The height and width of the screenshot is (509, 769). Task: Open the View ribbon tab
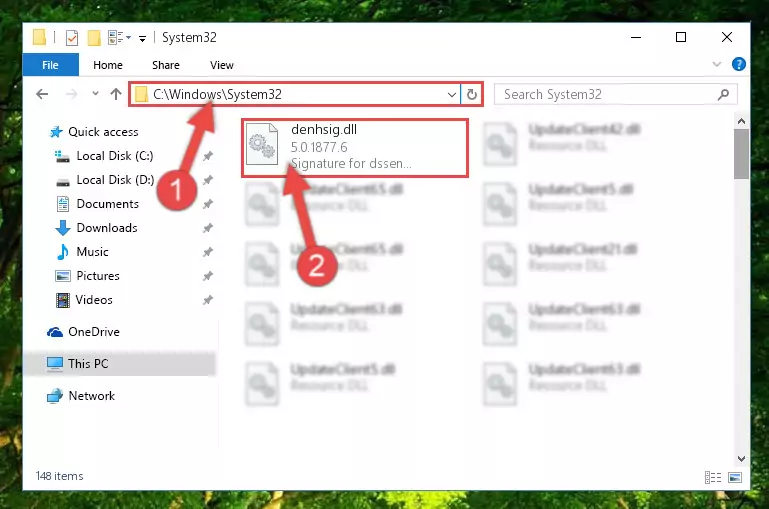(x=222, y=65)
